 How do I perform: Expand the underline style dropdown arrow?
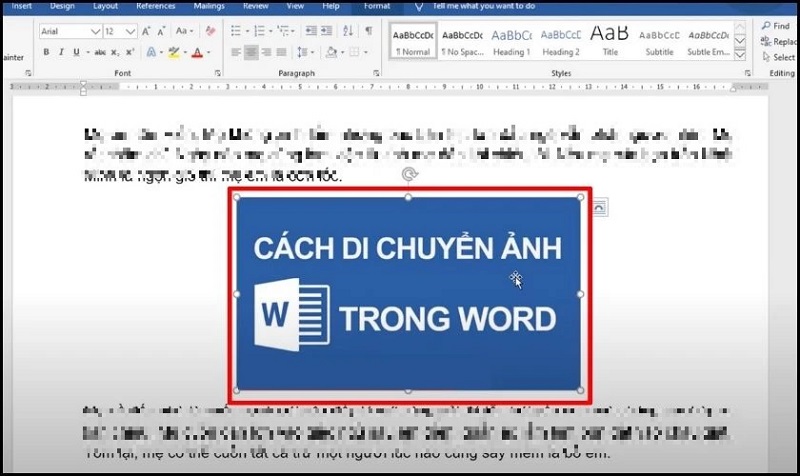click(x=88, y=52)
